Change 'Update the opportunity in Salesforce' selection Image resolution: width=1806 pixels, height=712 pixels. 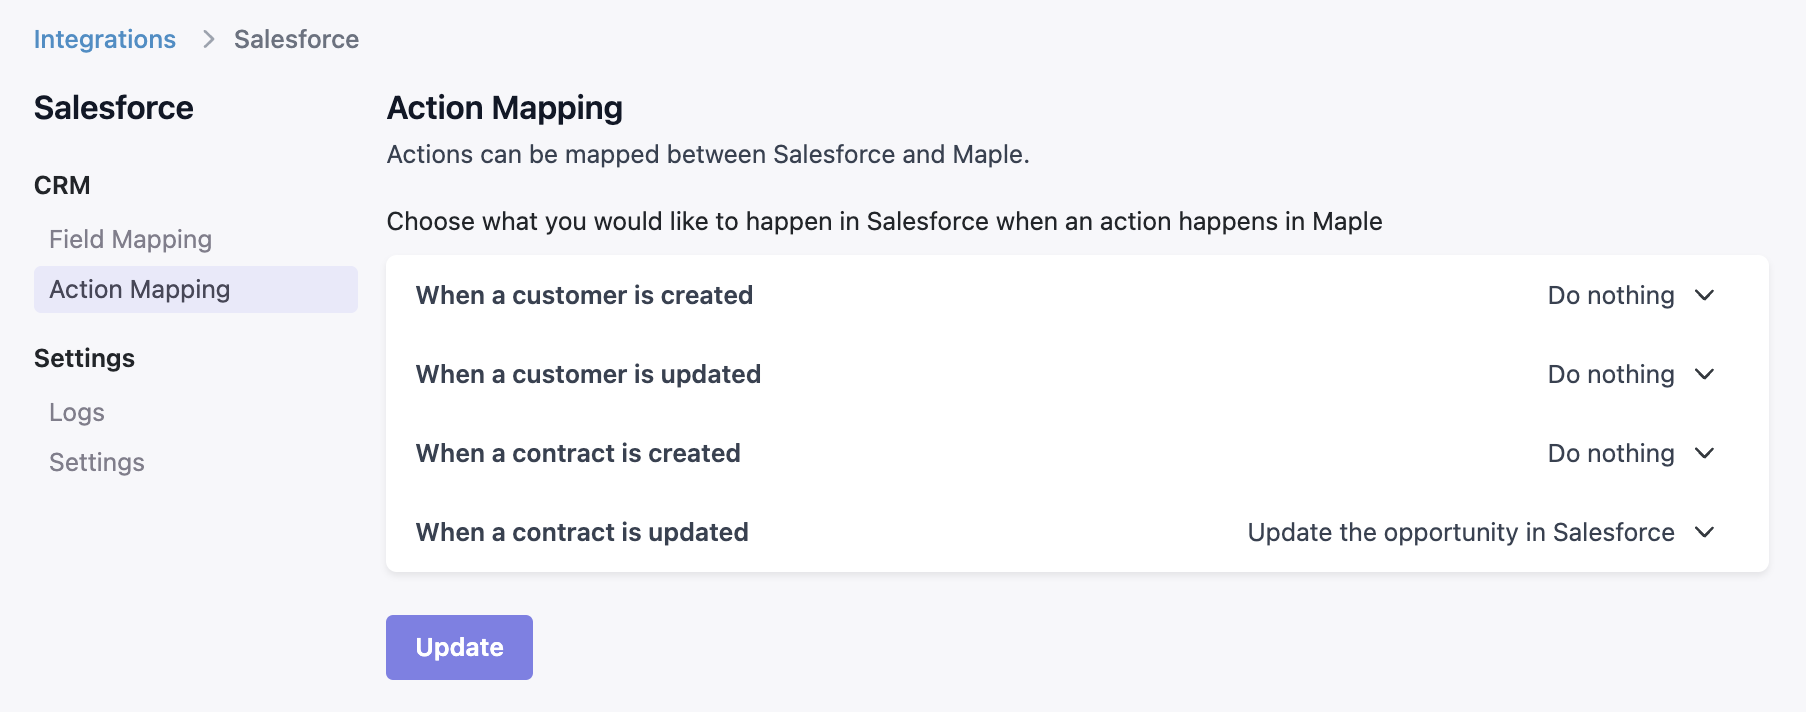tap(1461, 532)
